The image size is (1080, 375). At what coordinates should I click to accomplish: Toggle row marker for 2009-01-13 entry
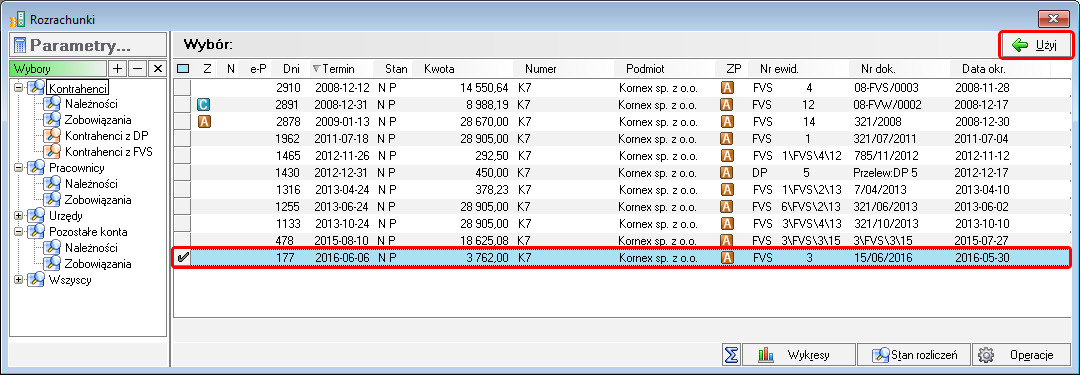pos(183,121)
